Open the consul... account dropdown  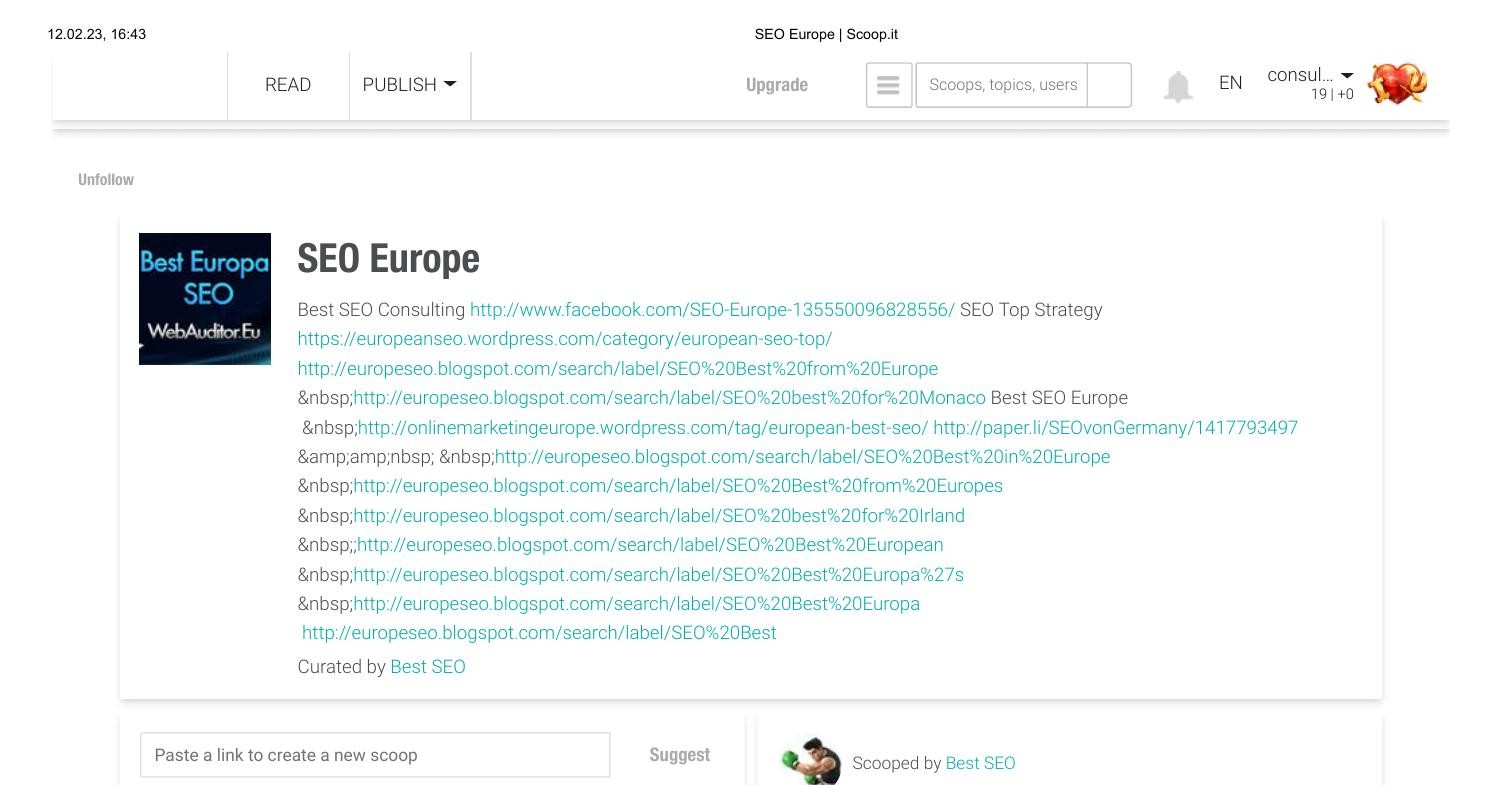(1307, 75)
